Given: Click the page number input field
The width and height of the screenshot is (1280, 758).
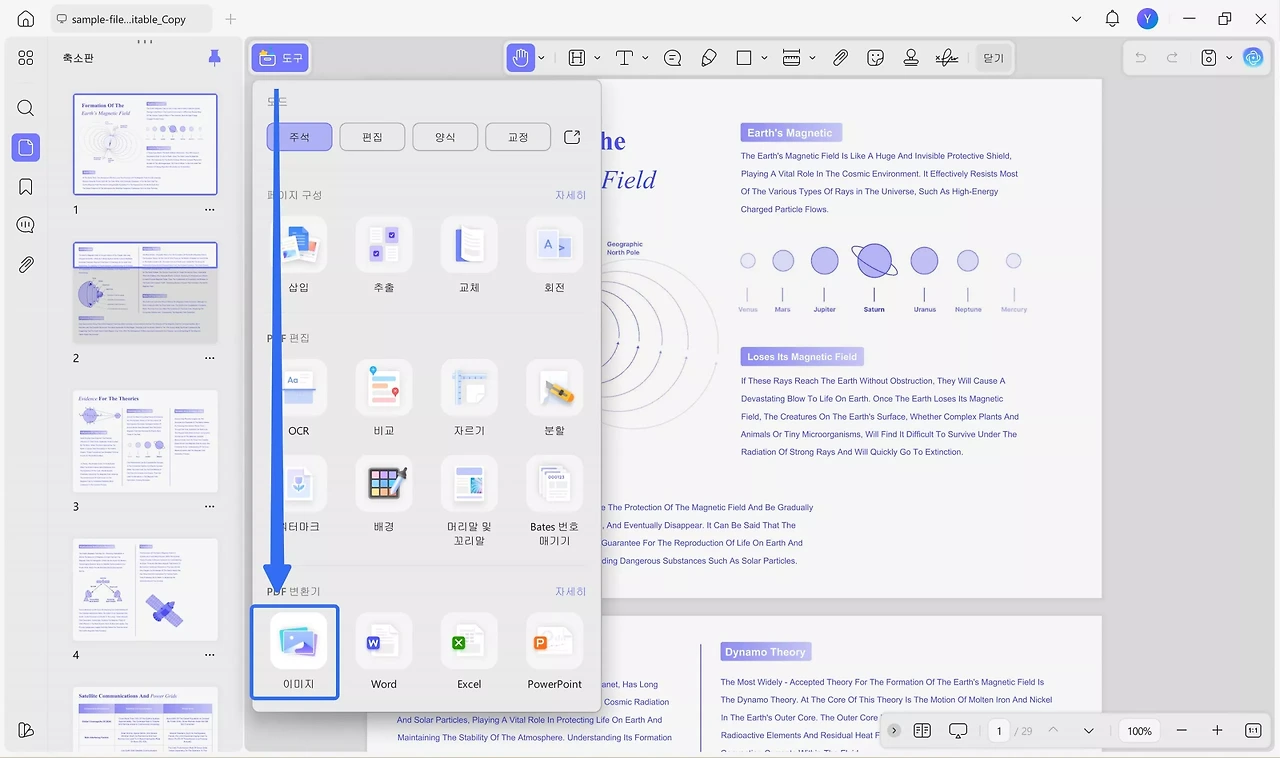Looking at the screenshot, I should 998,731.
